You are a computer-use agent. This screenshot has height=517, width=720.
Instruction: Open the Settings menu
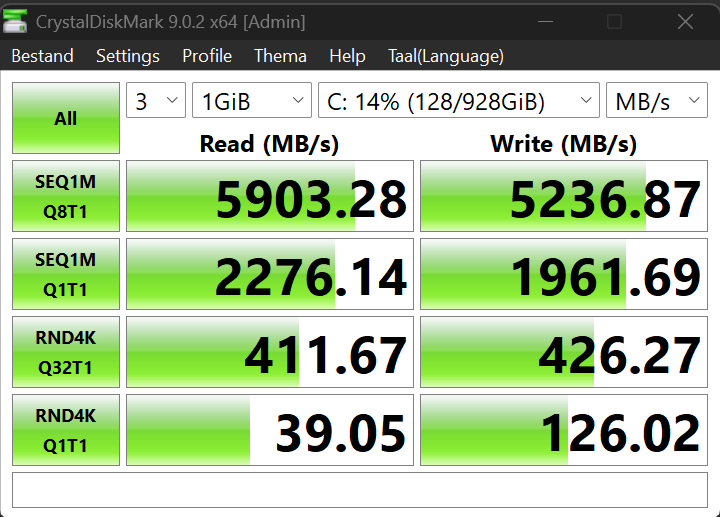click(x=128, y=56)
